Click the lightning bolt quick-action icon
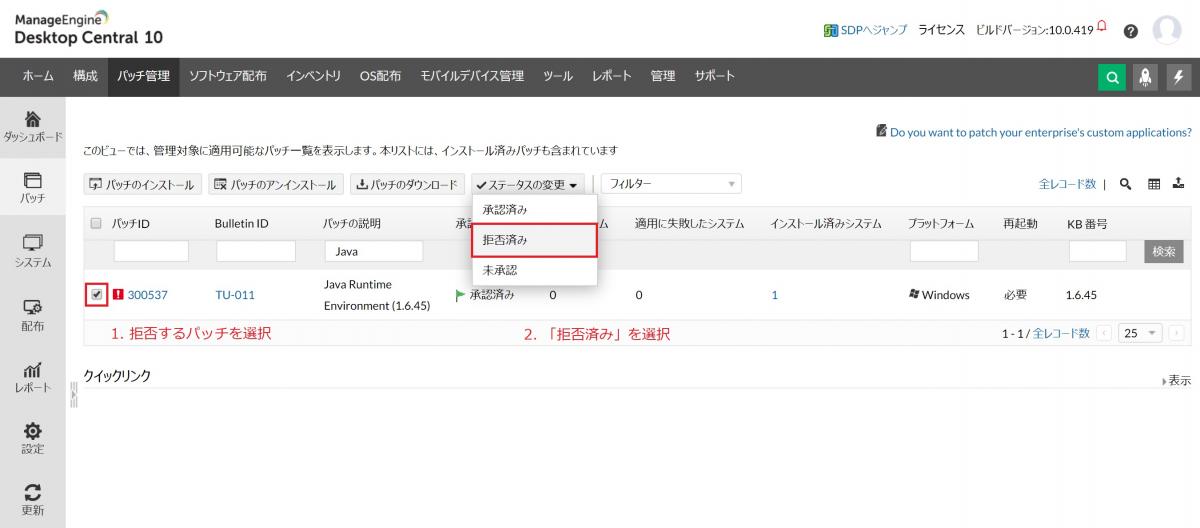Viewport: 1200px width, 528px height. click(1179, 77)
